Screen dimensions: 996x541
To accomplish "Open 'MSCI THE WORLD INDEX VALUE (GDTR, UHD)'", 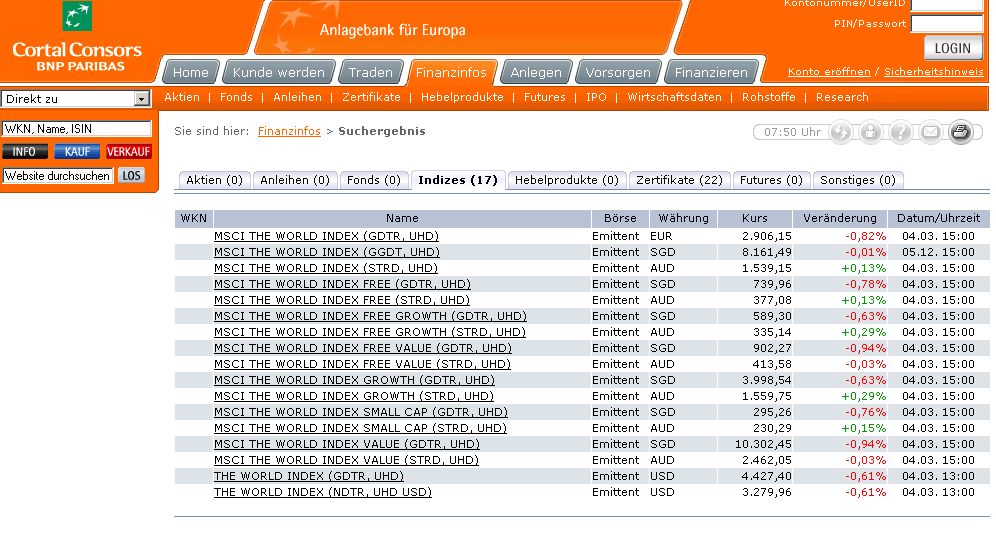I will click(347, 444).
